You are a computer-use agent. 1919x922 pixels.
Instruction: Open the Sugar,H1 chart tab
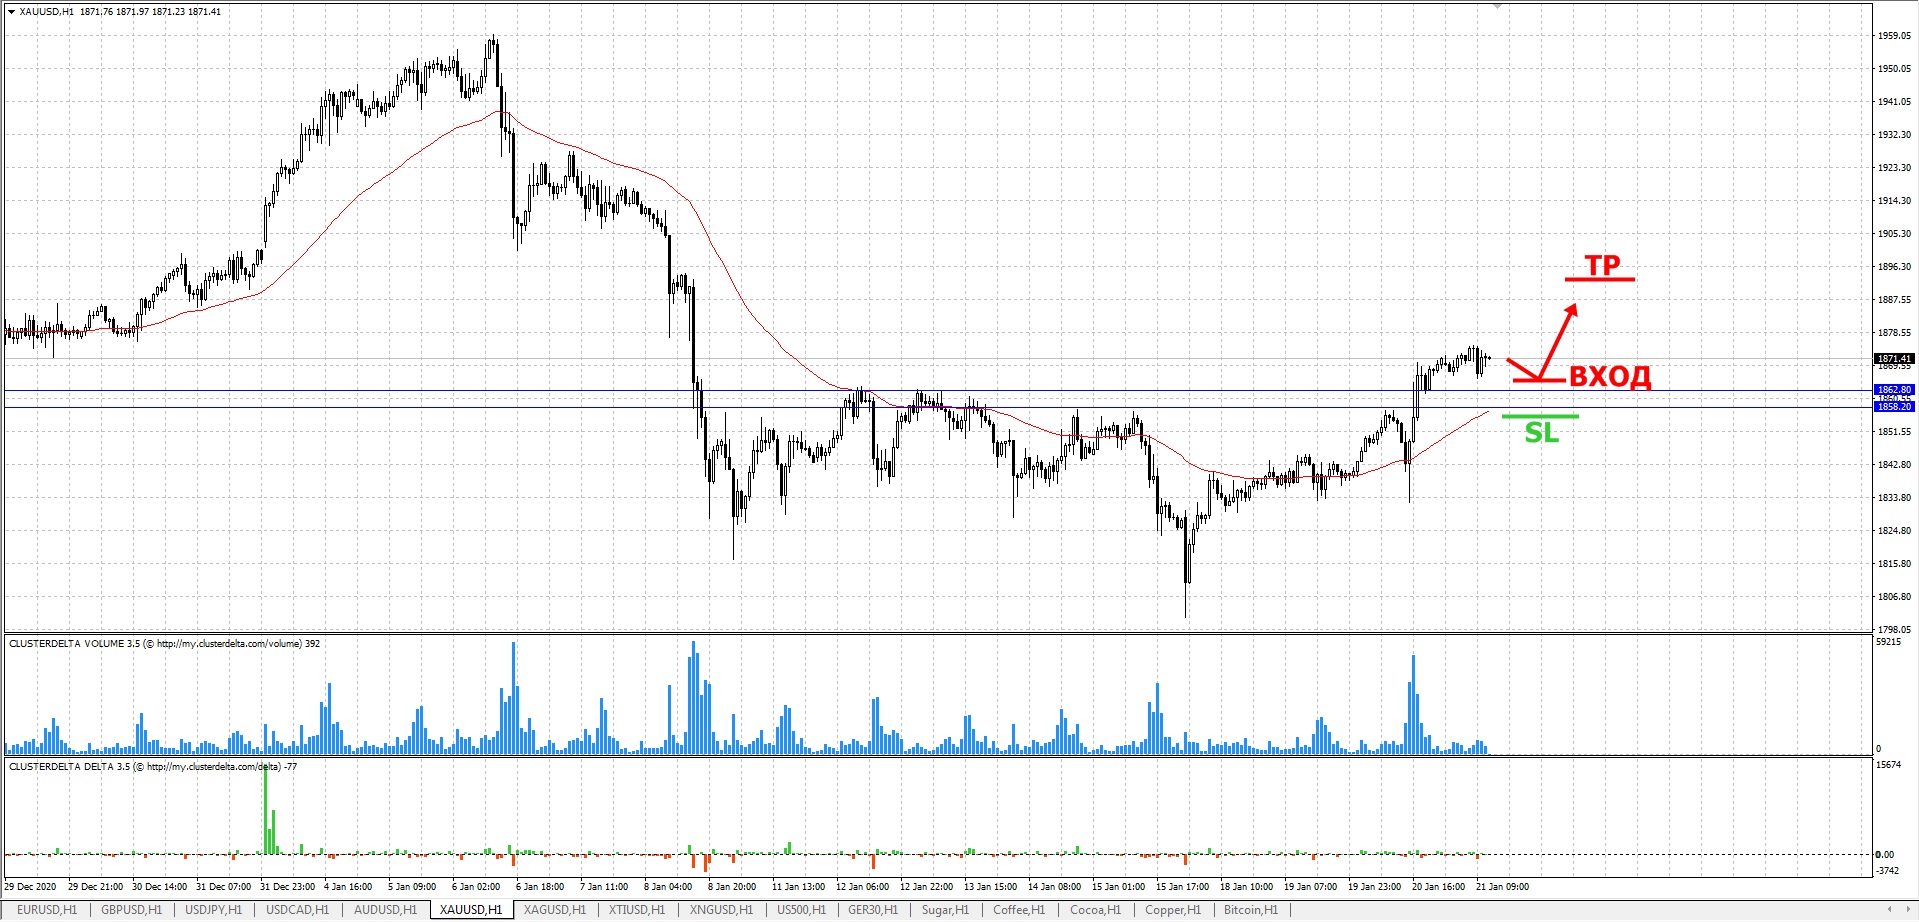[945, 910]
